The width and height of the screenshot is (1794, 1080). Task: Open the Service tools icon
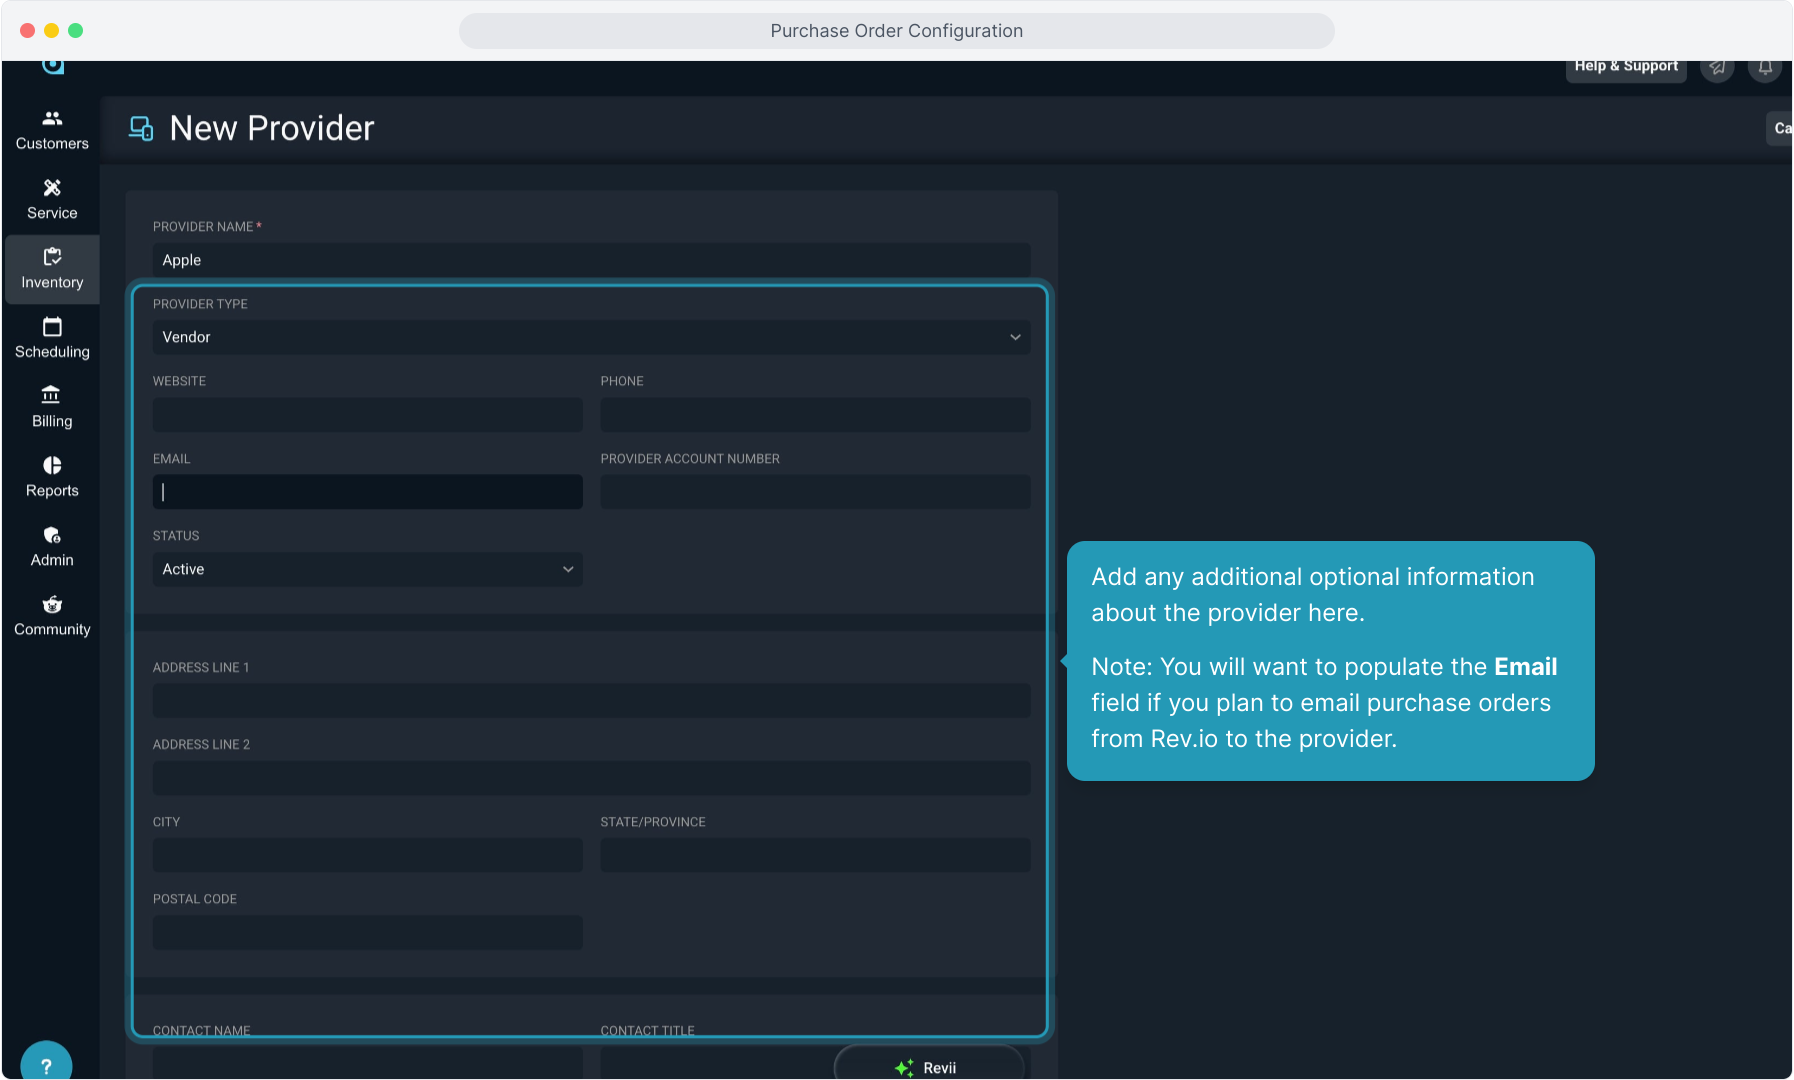[52, 188]
